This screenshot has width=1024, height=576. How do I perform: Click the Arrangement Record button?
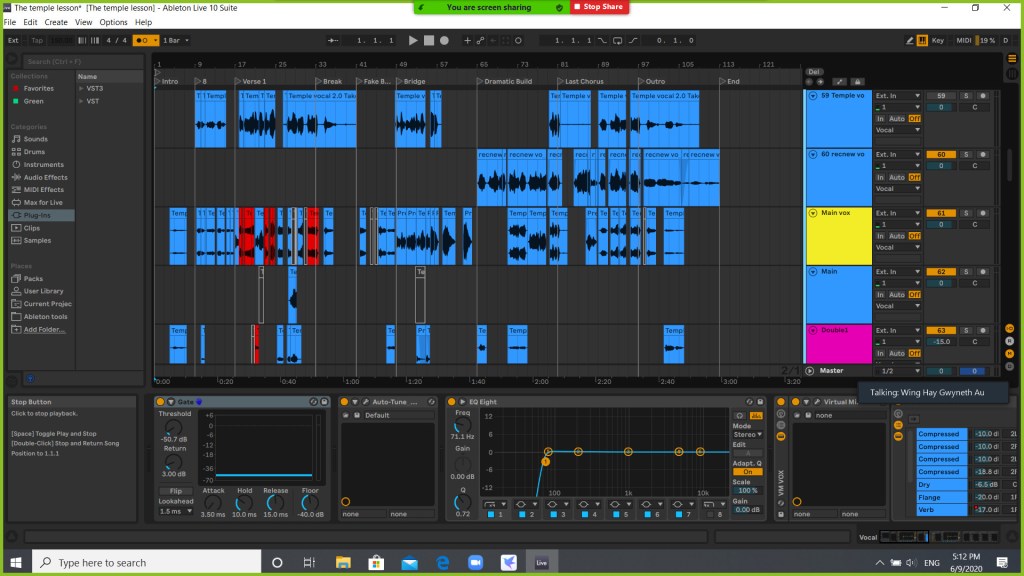[x=444, y=40]
